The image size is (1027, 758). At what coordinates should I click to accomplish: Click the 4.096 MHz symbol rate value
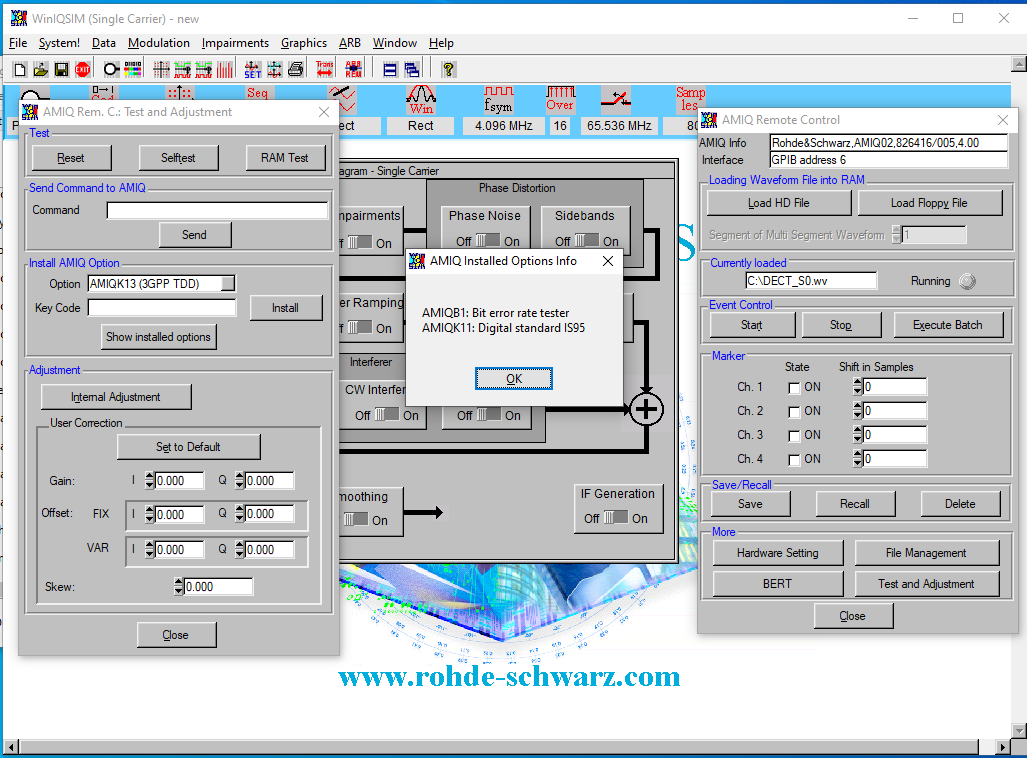504,126
